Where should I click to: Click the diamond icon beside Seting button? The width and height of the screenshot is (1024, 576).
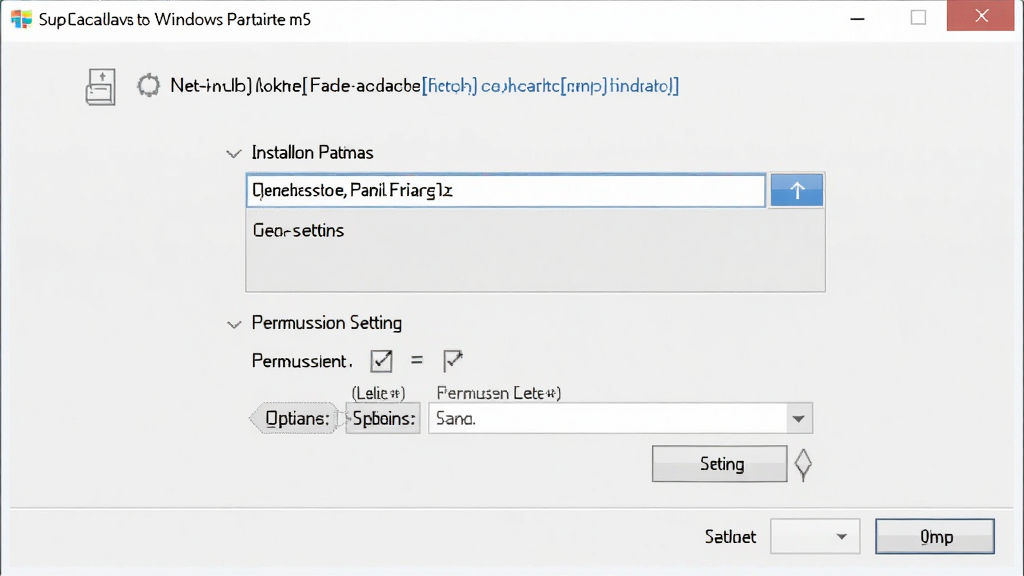pyautogui.click(x=803, y=465)
